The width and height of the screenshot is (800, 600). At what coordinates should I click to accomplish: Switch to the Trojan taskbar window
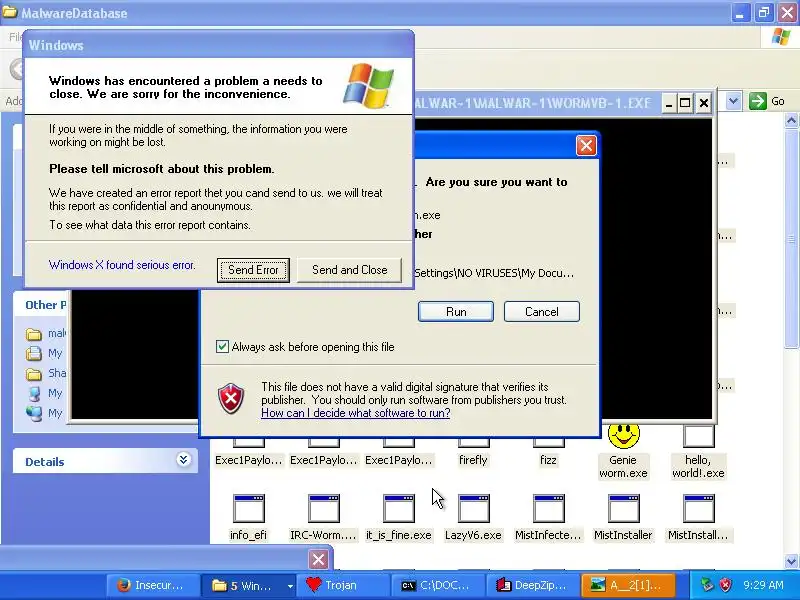click(343, 585)
